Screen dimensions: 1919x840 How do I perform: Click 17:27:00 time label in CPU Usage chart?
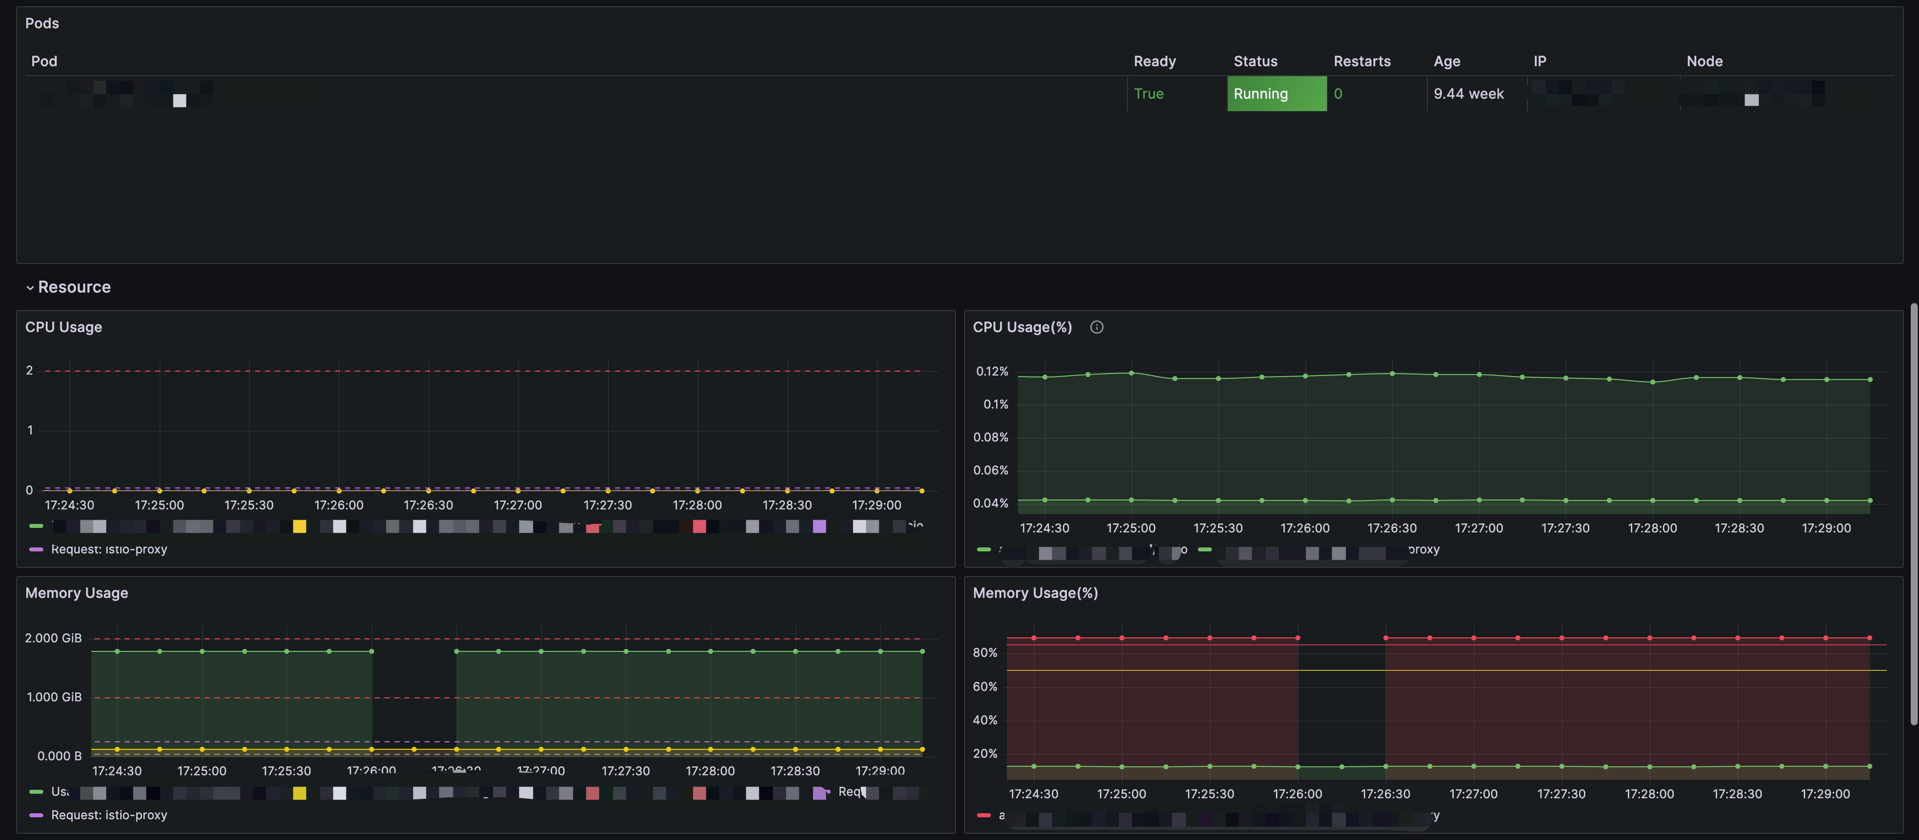point(517,505)
